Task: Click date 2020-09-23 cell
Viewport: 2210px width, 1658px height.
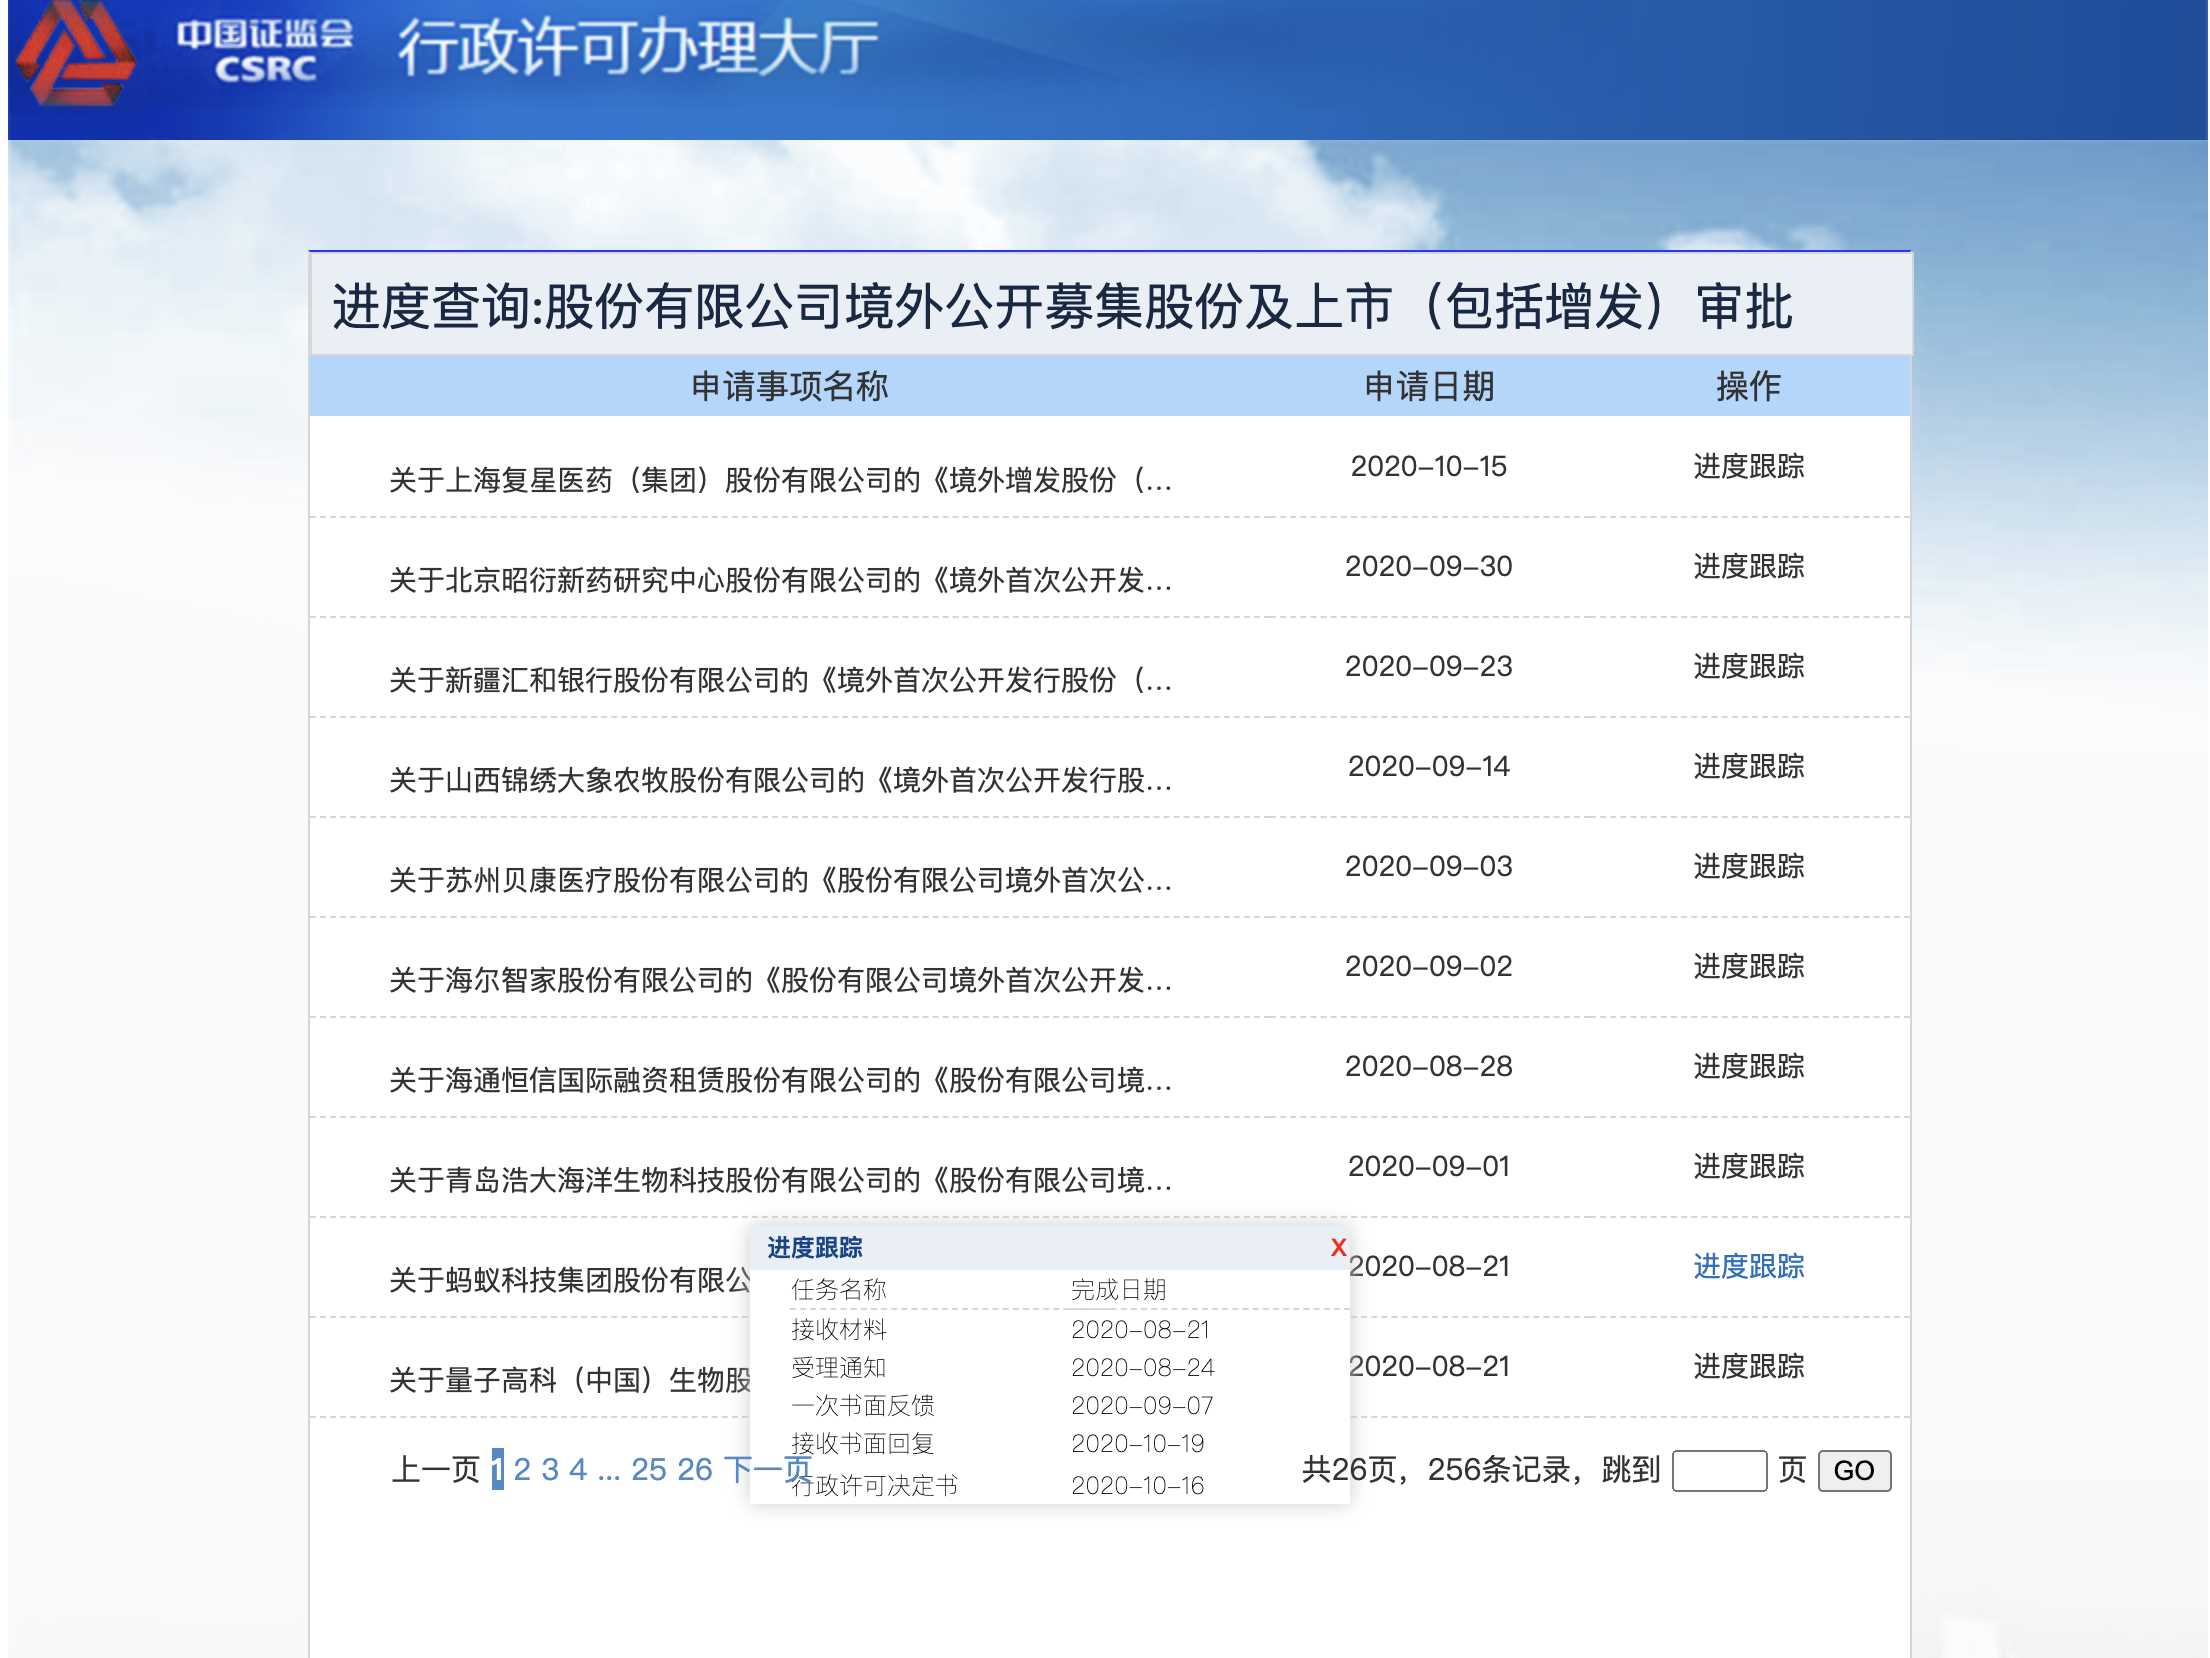Action: pos(1428,666)
